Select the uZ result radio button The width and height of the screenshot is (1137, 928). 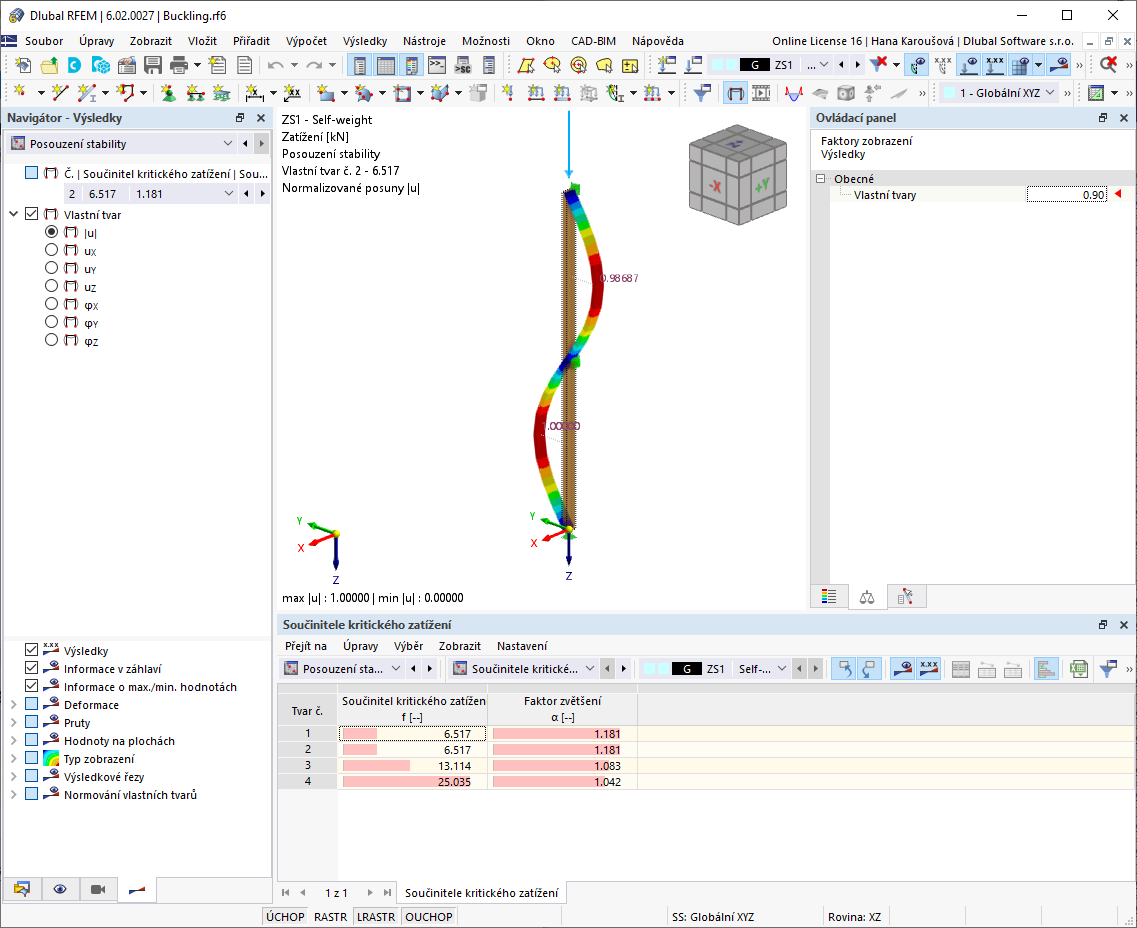(x=50, y=286)
